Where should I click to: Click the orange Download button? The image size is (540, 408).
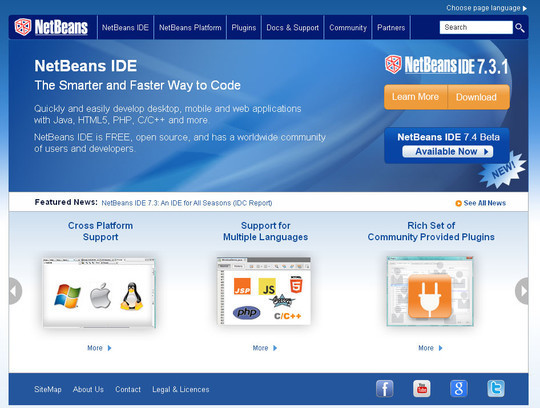(479, 97)
